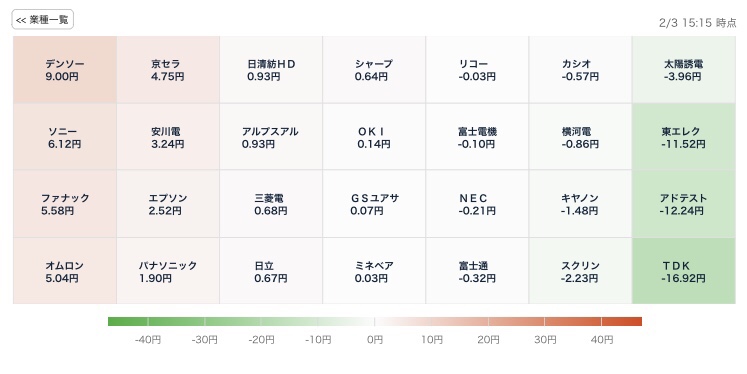747x374 pixels.
Task: Open the 日立 0.67円 tile
Action: coord(271,271)
